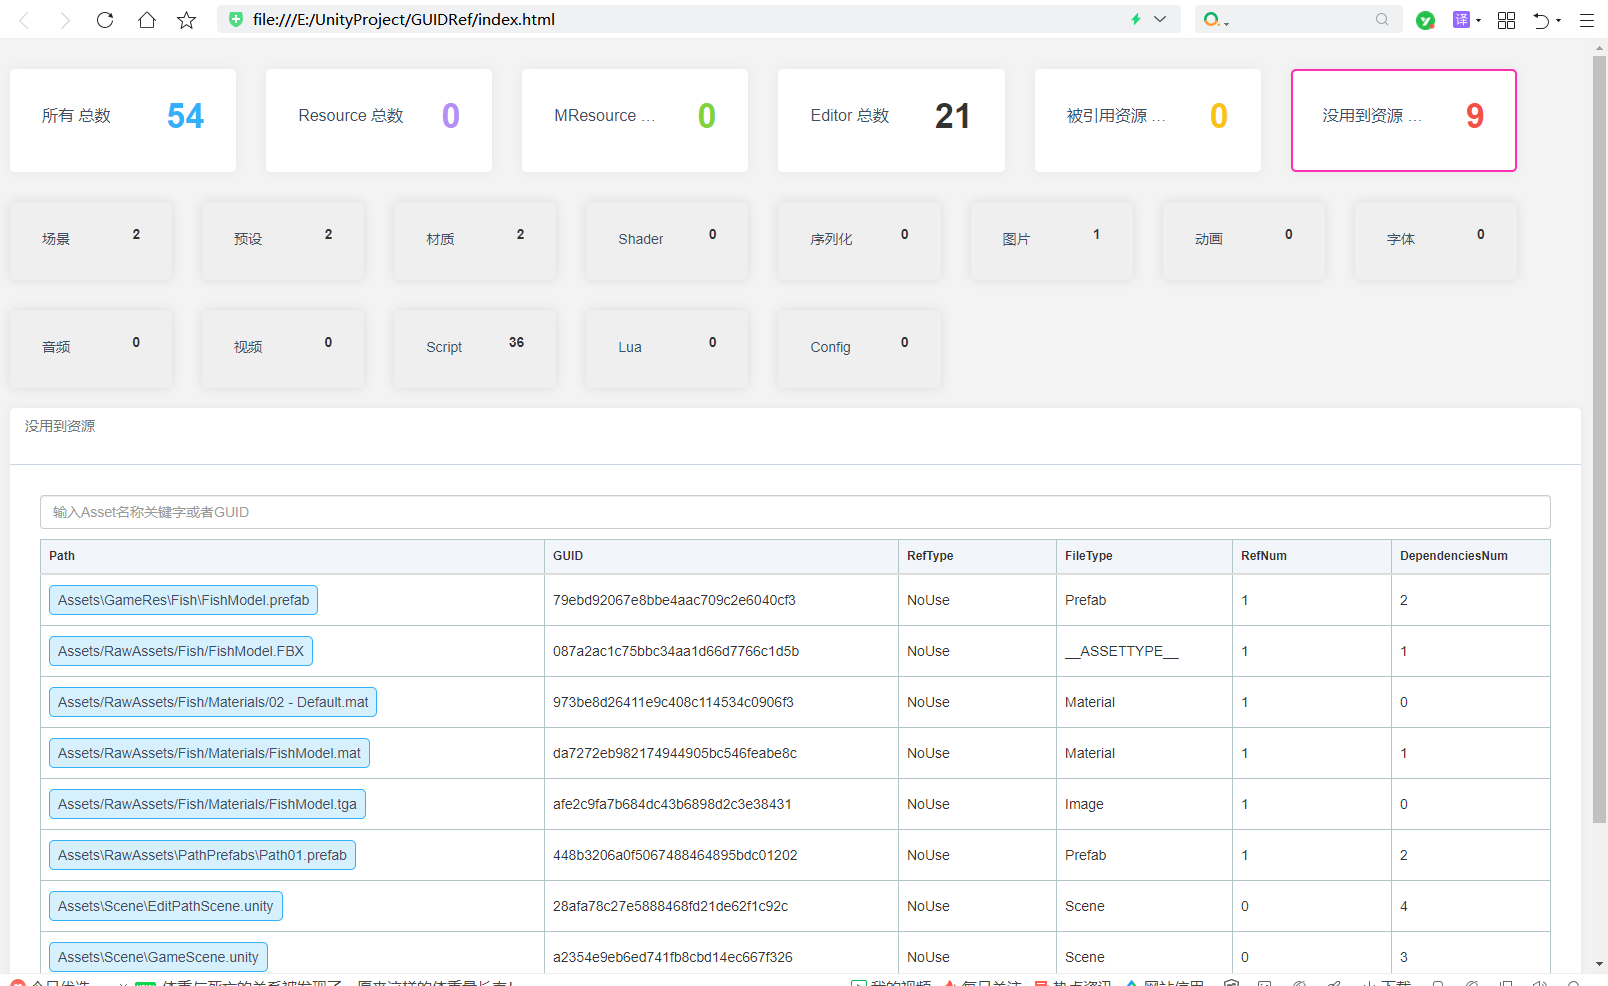
Task: Filter by 序列化 category tile
Action: (859, 240)
